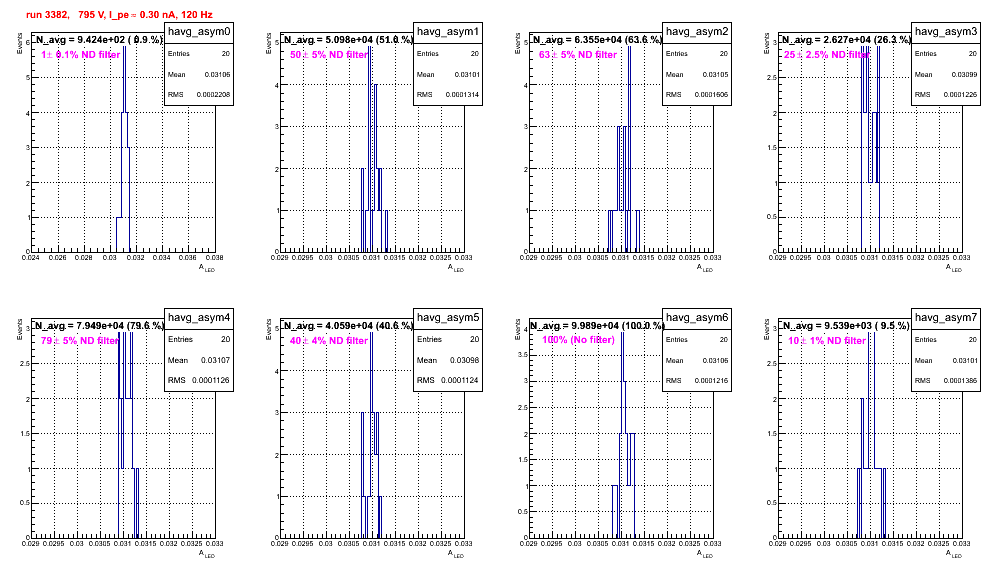This screenshot has height=572, width=996.
Task: Click Mean value 0.03107 in havg_asym4 box
Action: [x=215, y=360]
